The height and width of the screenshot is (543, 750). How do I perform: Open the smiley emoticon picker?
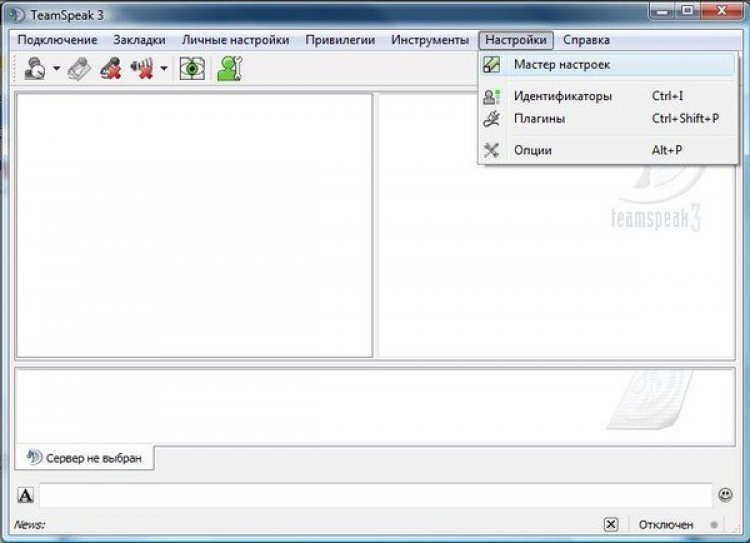(x=725, y=495)
